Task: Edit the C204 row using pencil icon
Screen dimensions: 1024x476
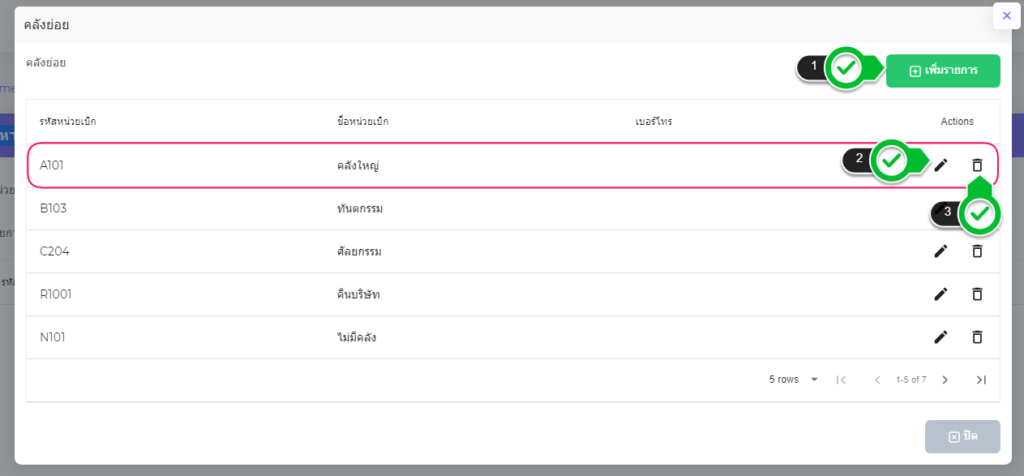Action: (x=940, y=251)
